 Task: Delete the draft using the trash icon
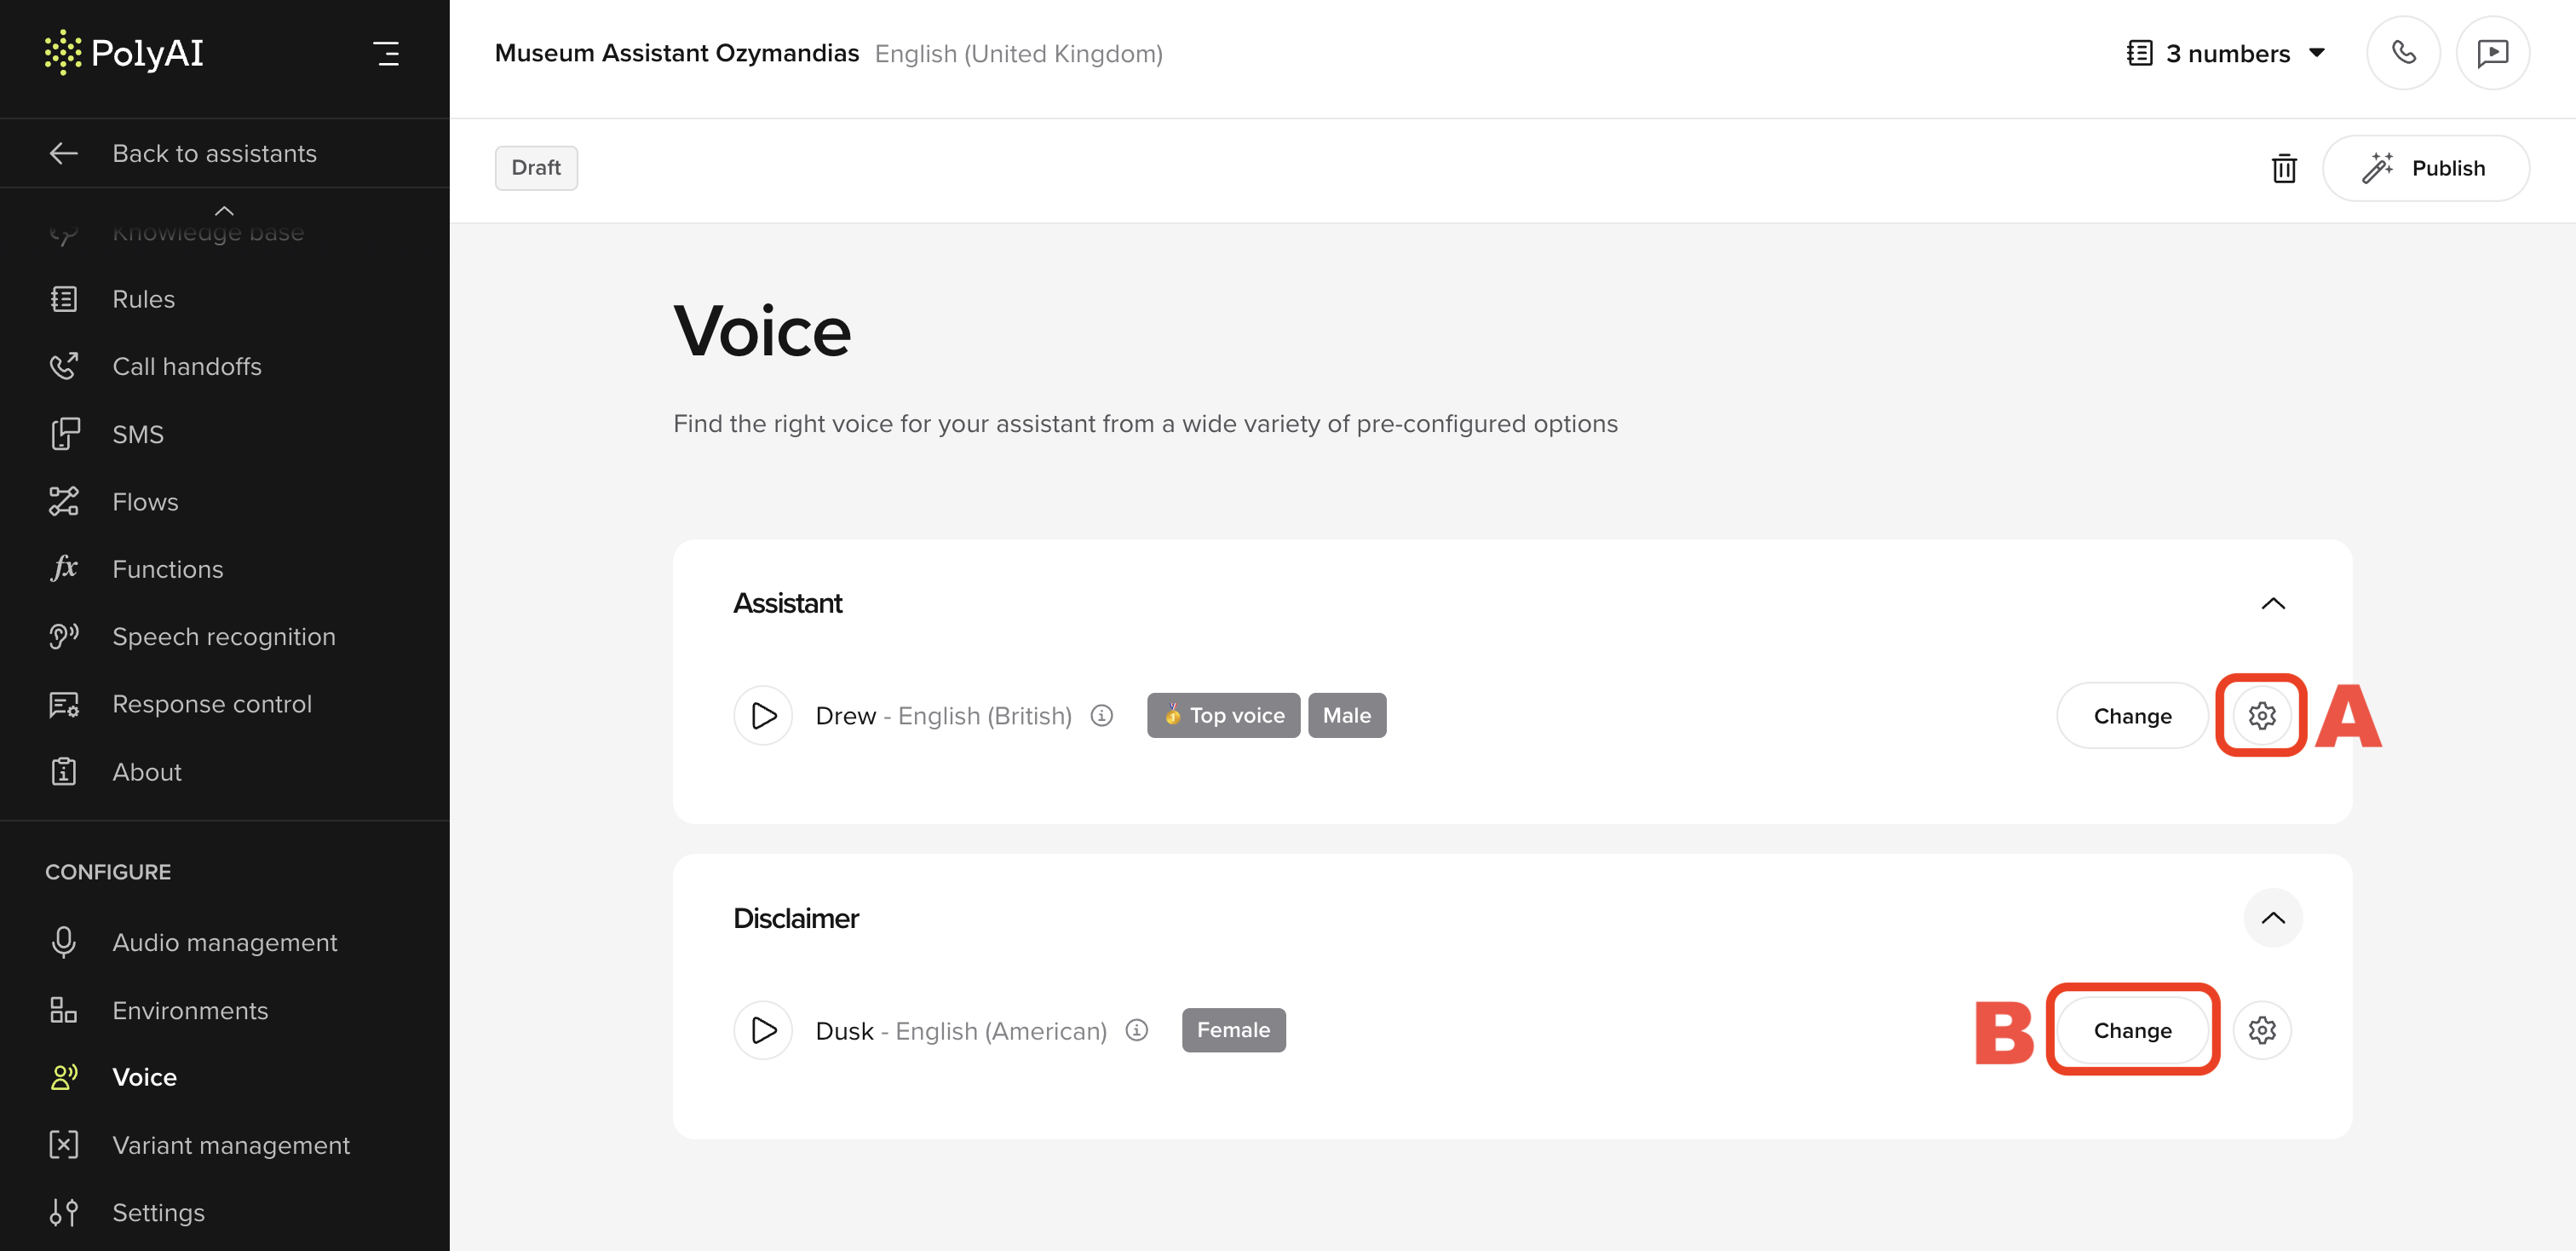point(2285,168)
